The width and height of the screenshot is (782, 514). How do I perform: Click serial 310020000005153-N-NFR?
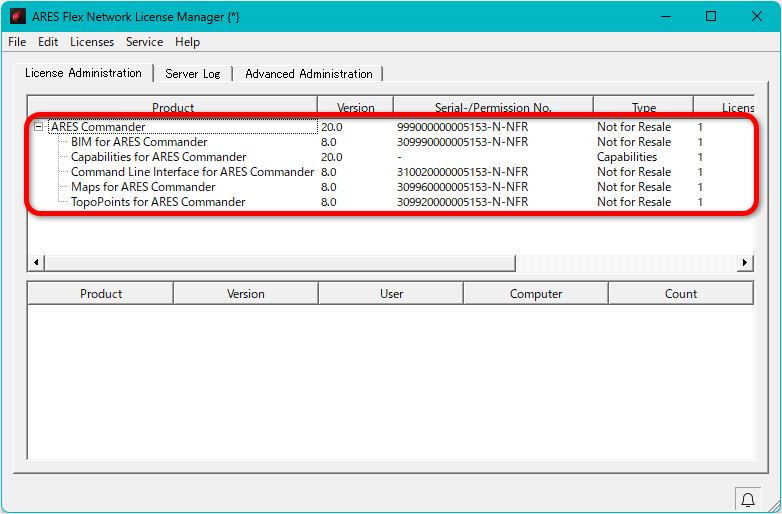point(462,172)
